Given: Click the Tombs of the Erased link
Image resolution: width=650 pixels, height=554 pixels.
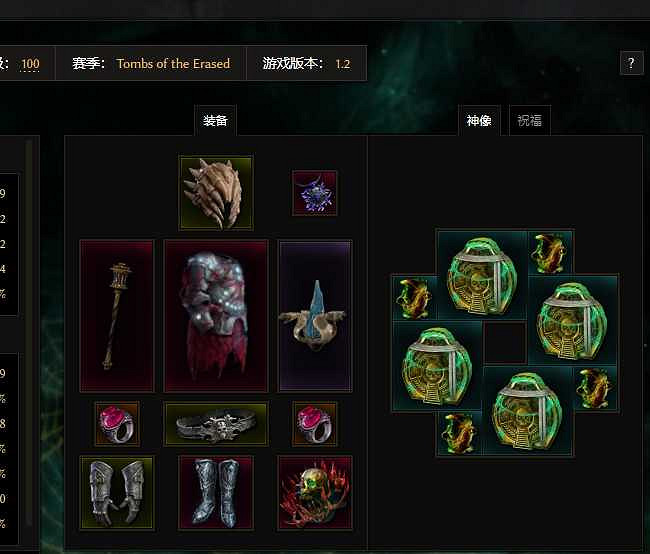Looking at the screenshot, I should pos(173,63).
